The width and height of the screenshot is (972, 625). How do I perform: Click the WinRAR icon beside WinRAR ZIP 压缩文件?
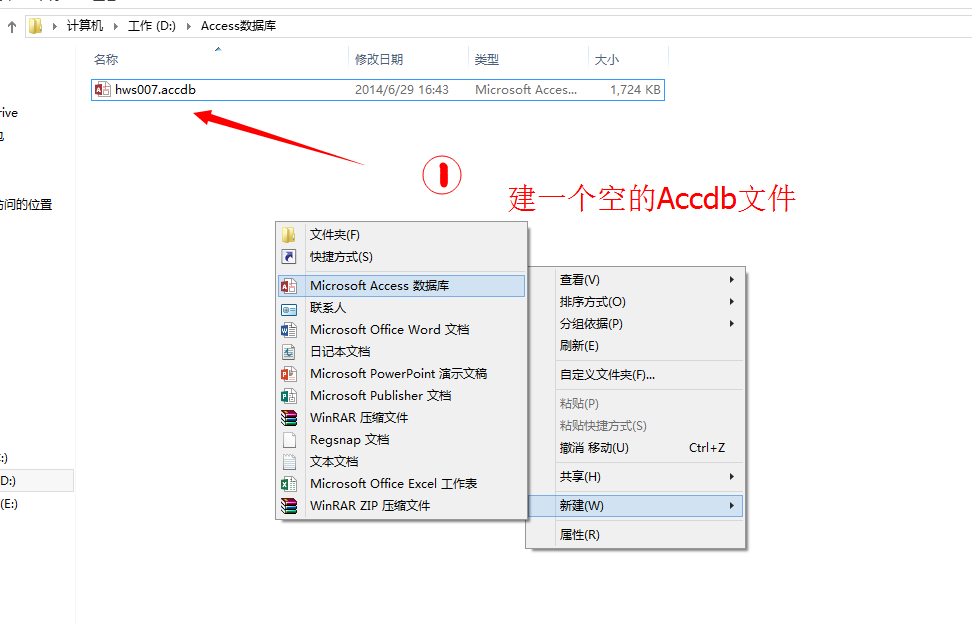click(289, 506)
